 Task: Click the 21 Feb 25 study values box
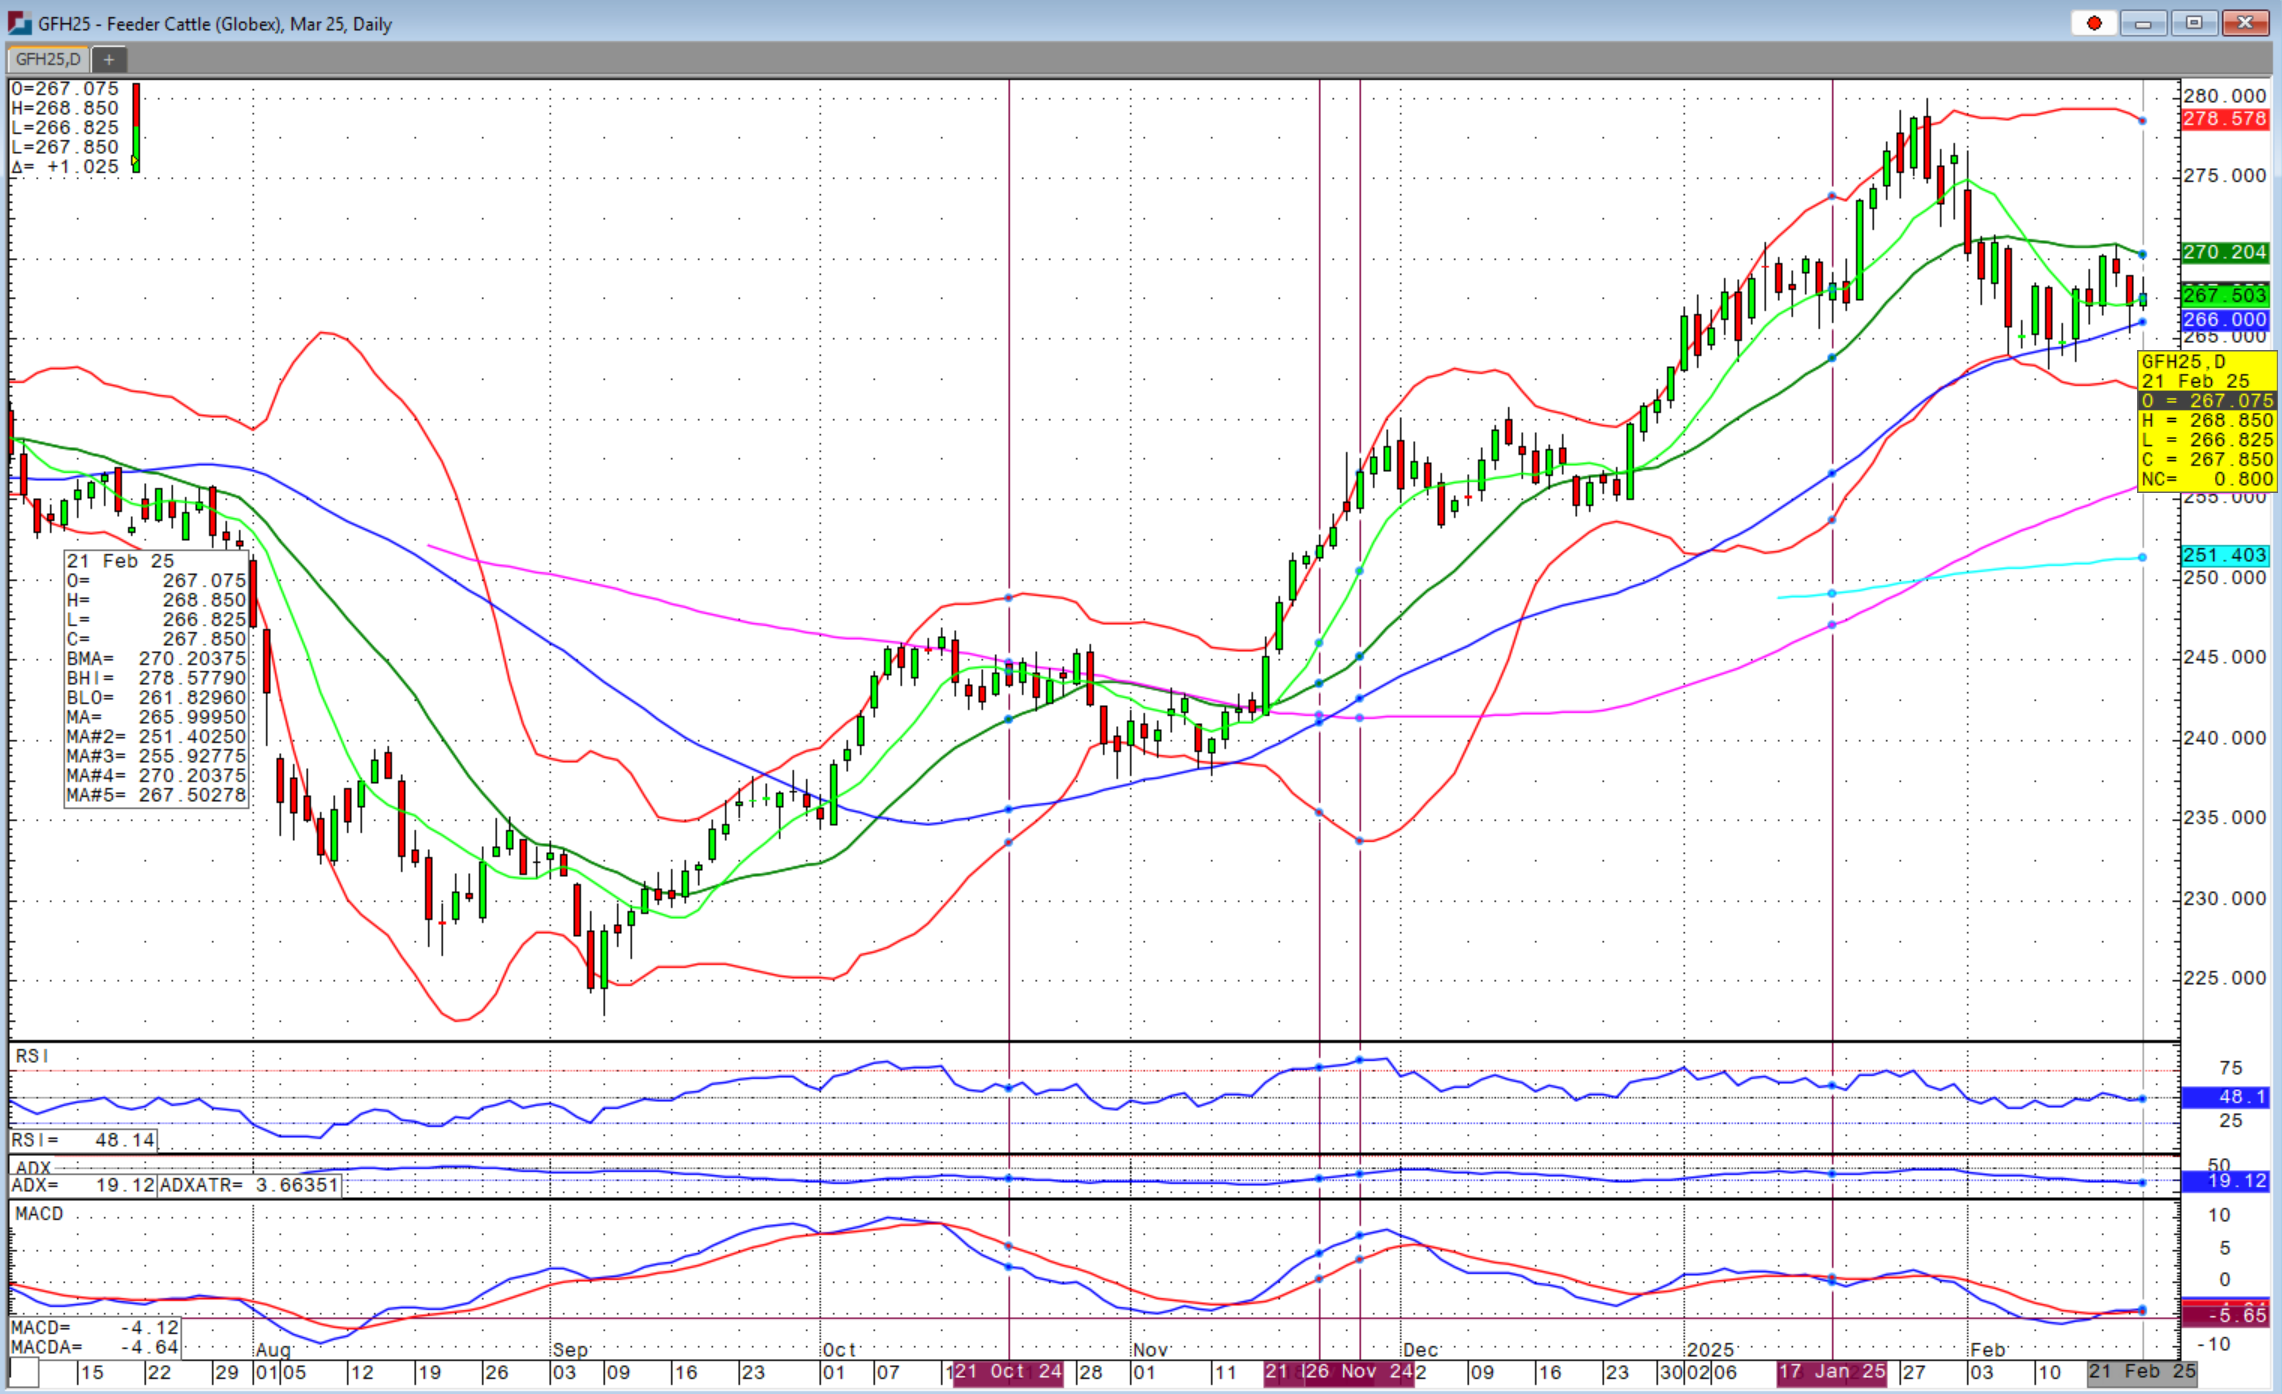[156, 678]
